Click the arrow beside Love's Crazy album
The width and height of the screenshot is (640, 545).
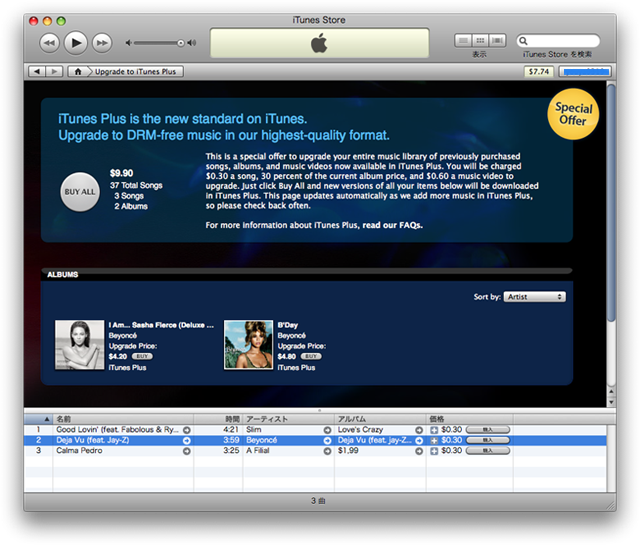click(x=419, y=430)
